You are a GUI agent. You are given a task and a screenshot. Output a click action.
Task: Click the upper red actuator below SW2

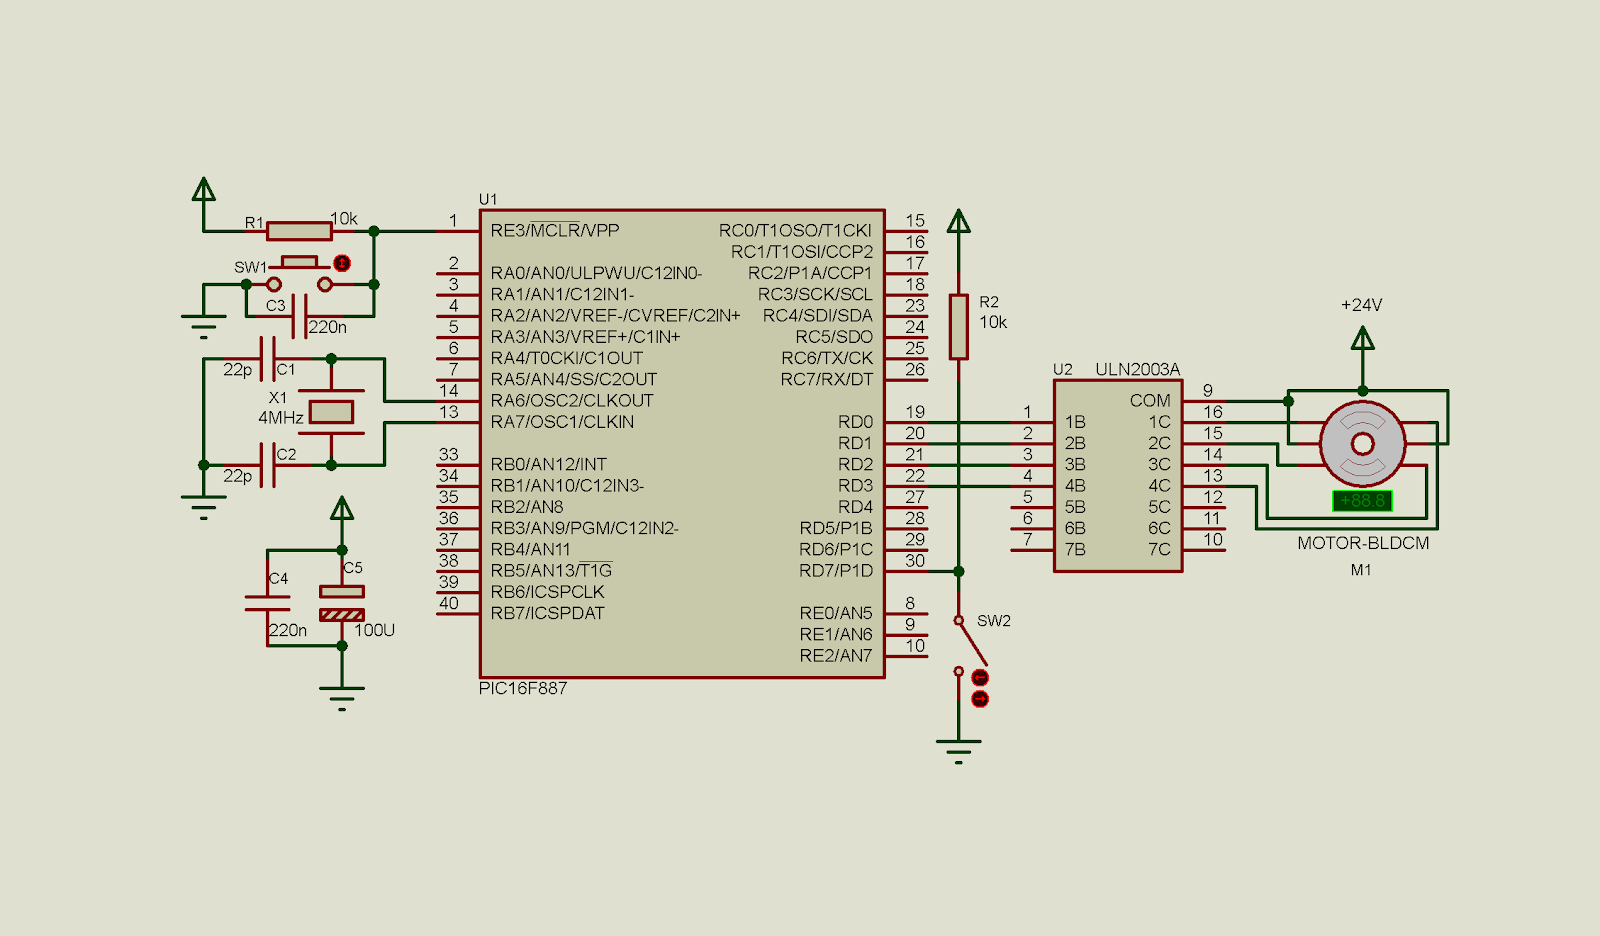(980, 678)
